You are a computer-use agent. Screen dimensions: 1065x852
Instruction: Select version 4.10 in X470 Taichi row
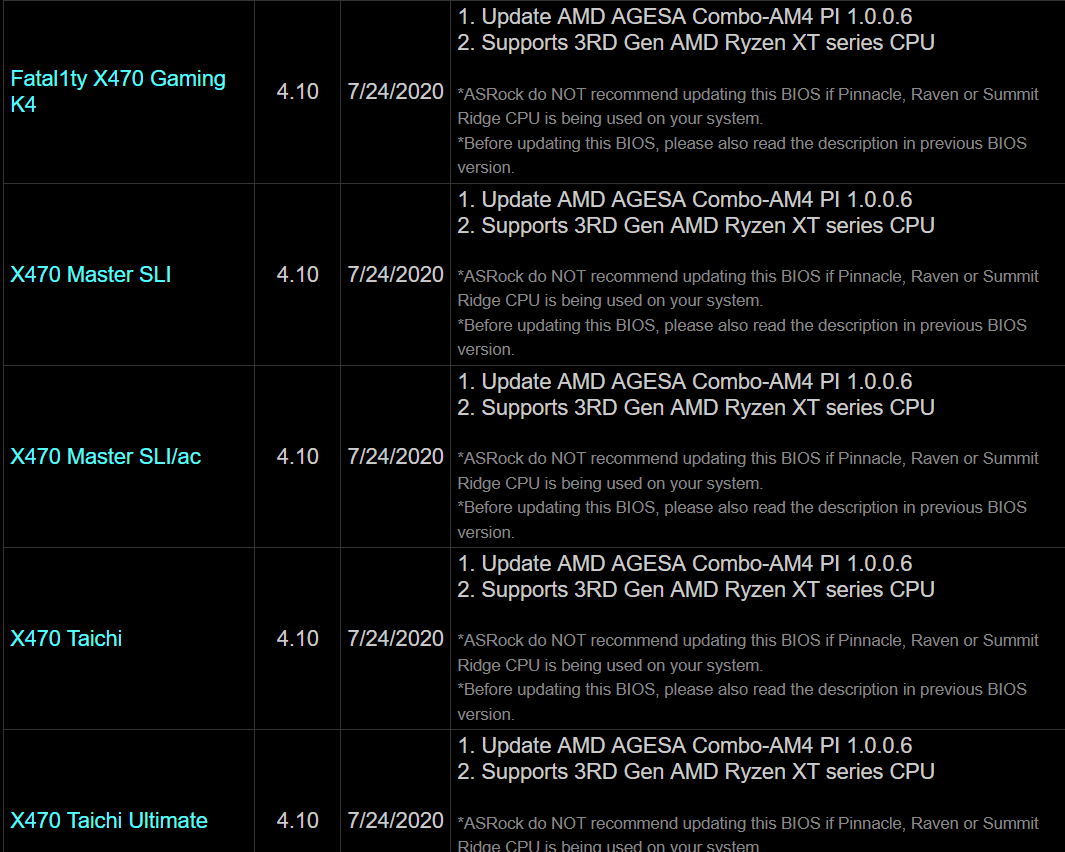pos(297,639)
